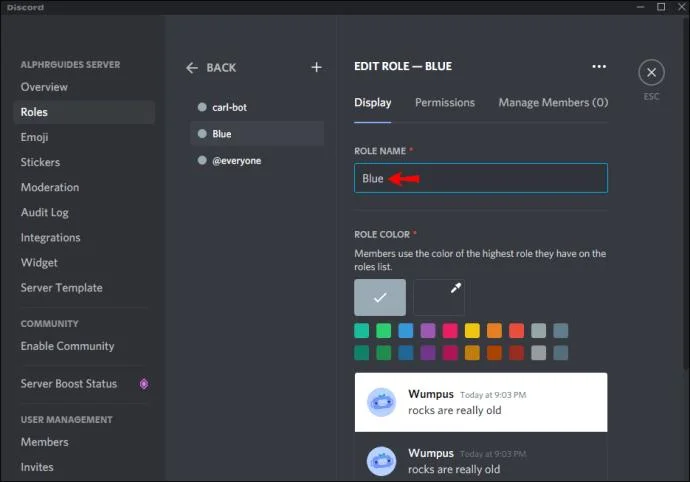Open the Stickers settings page

click(40, 162)
